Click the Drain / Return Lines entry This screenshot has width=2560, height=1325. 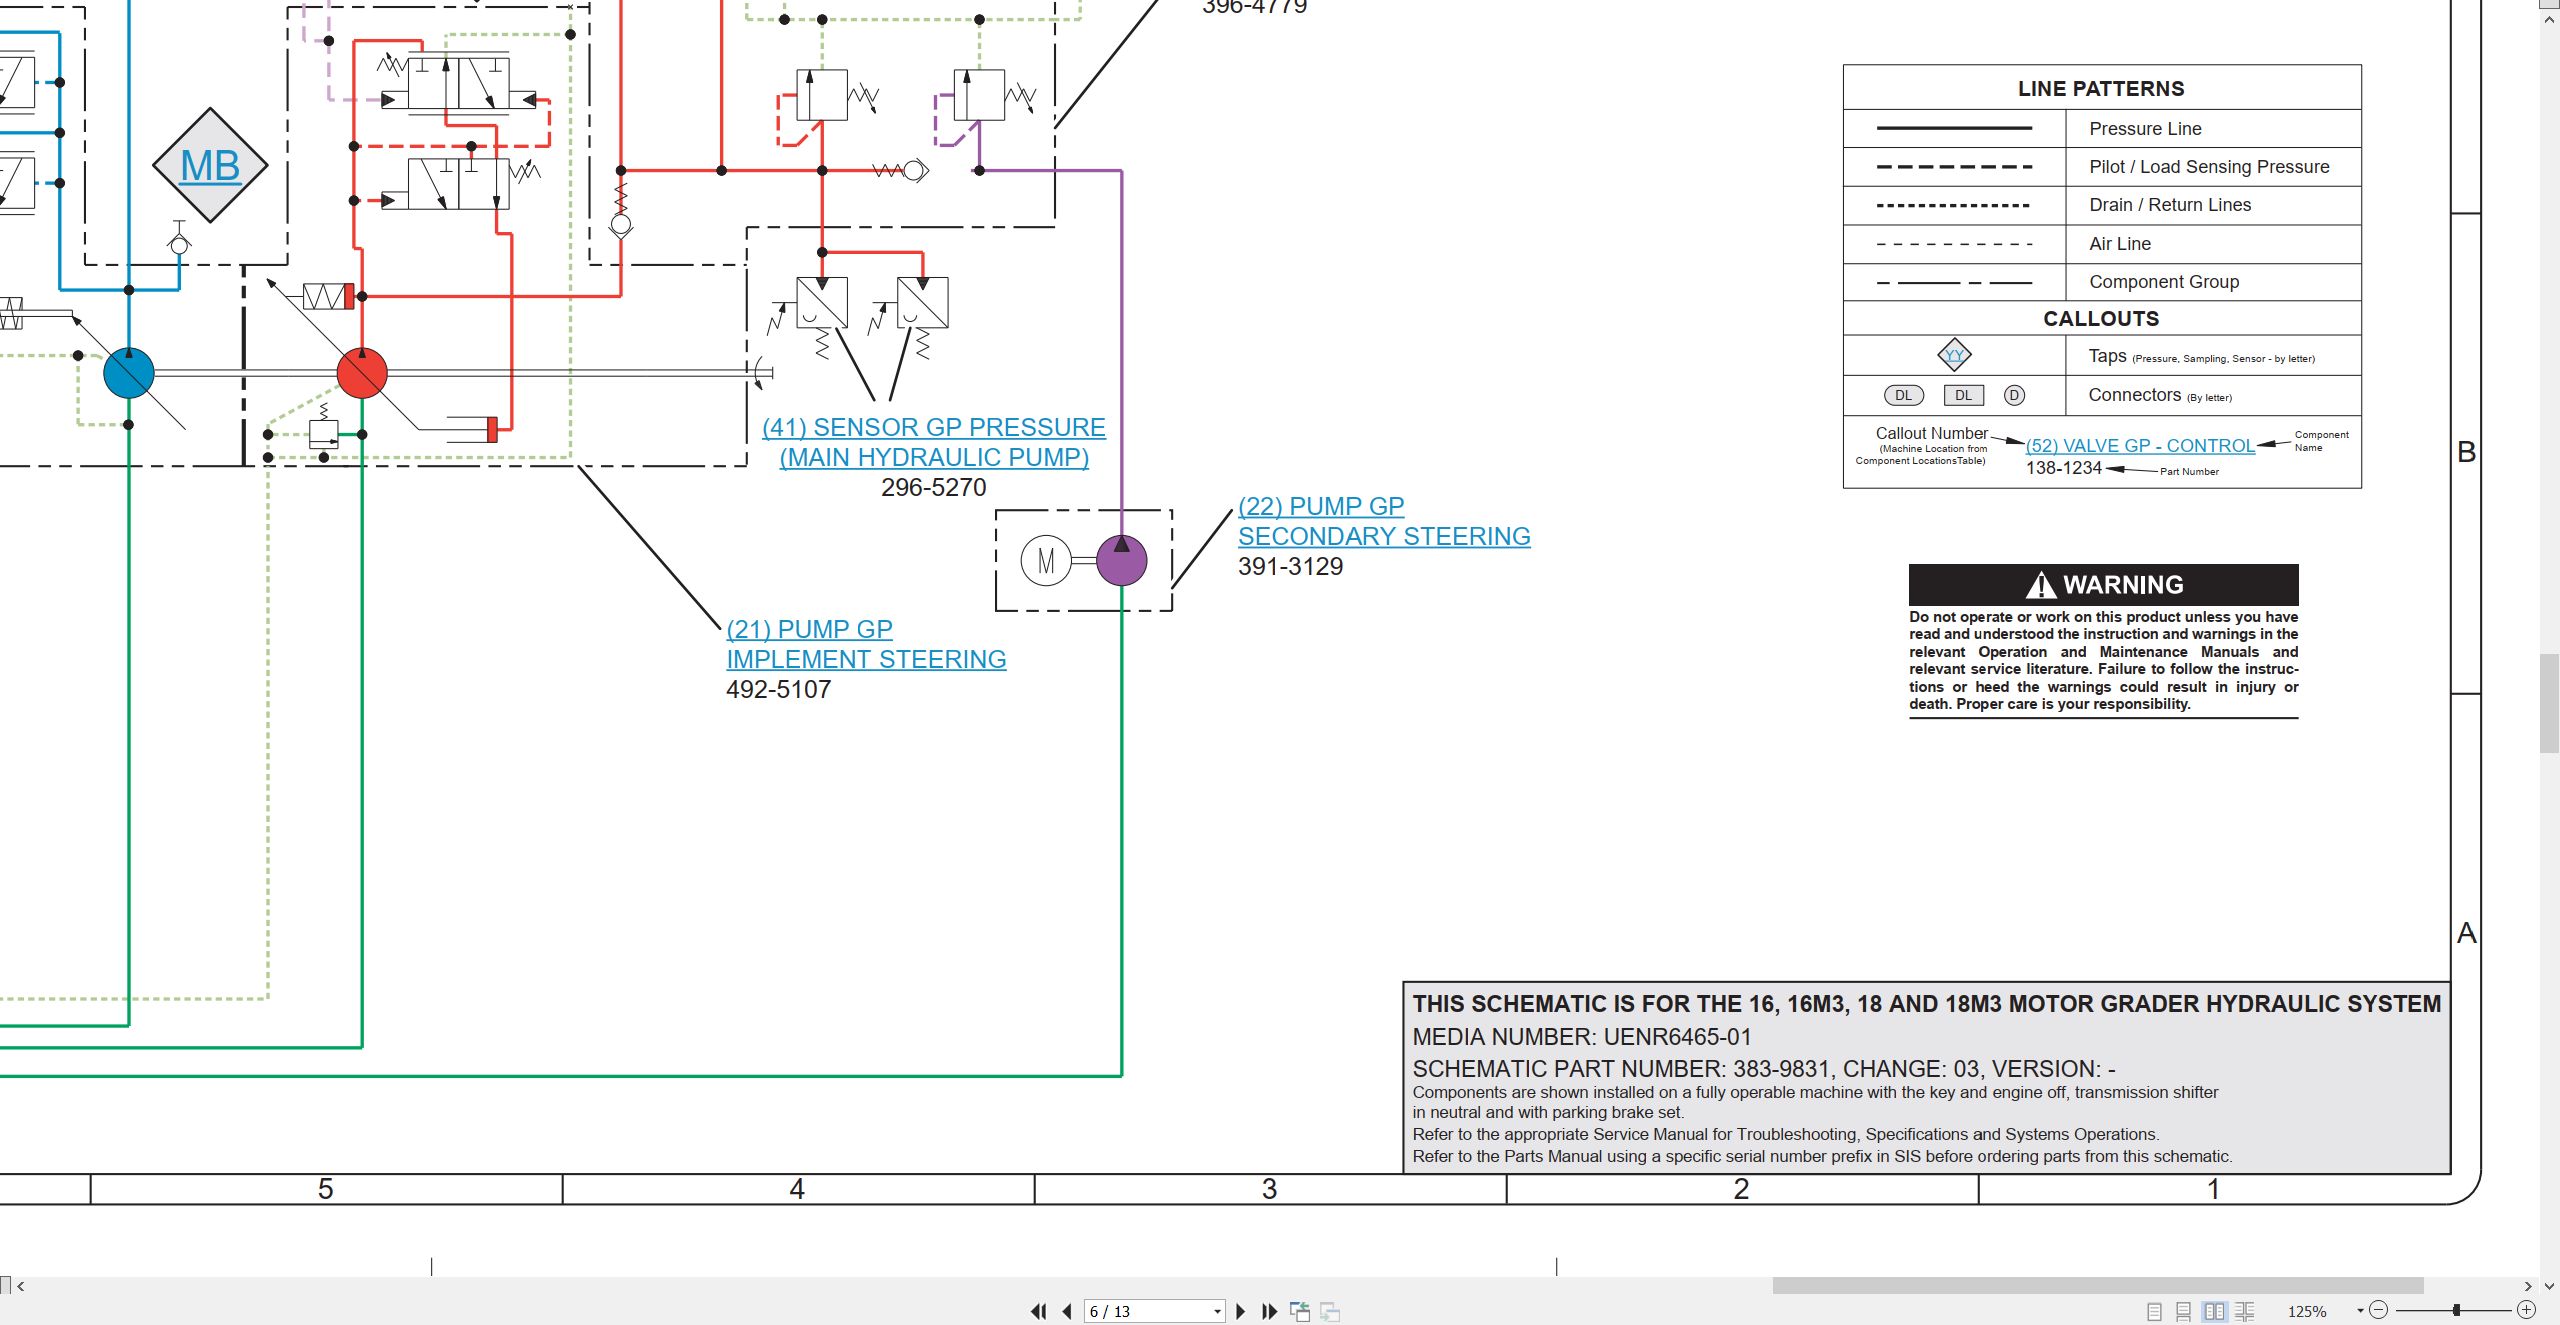pos(2170,204)
